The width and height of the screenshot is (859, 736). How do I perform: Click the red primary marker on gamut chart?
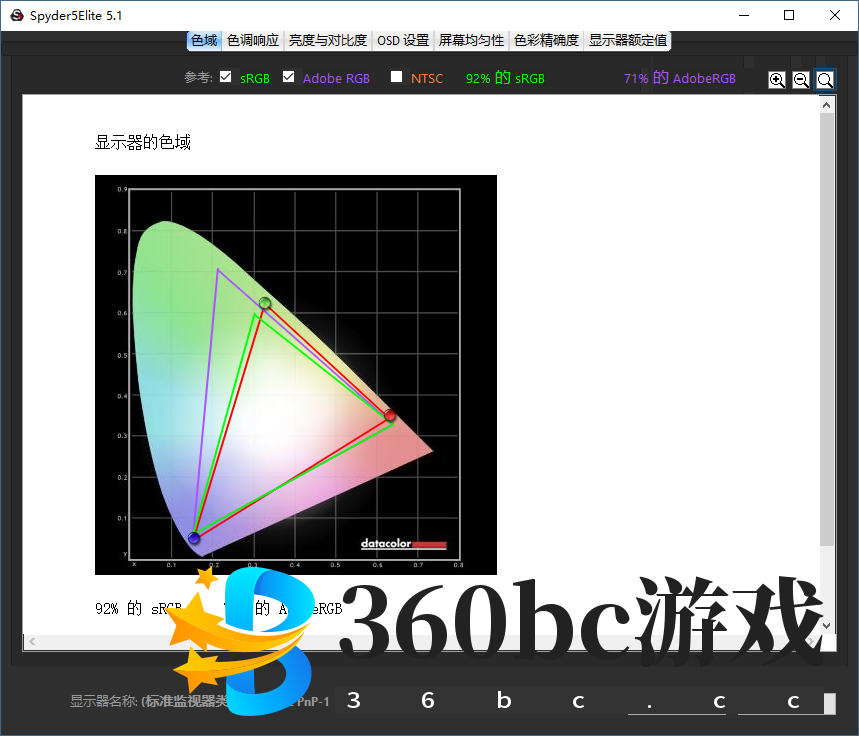tap(390, 415)
